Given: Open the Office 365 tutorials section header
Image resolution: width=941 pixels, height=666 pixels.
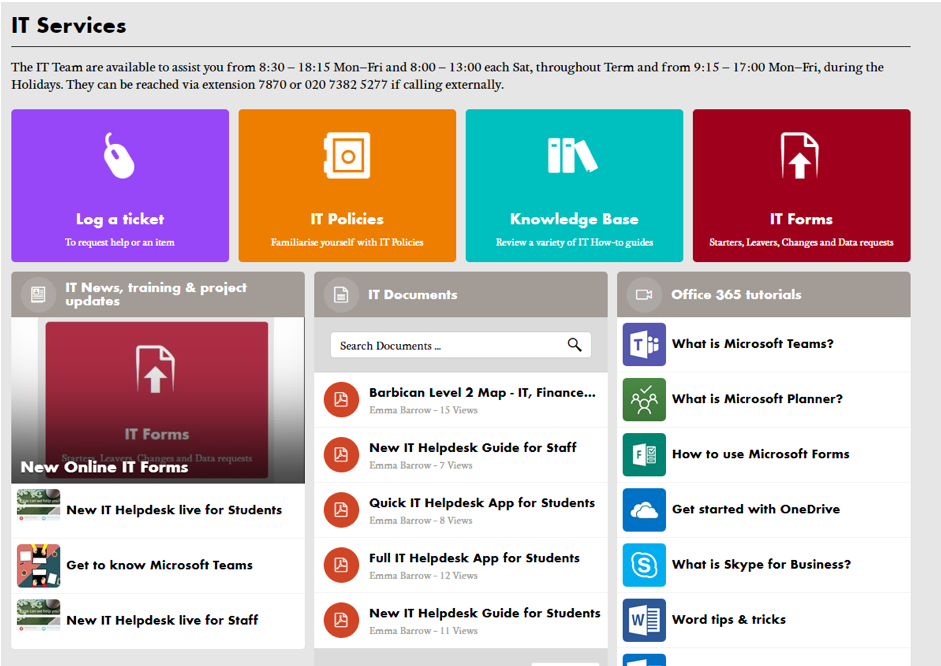Looking at the screenshot, I should coord(736,295).
